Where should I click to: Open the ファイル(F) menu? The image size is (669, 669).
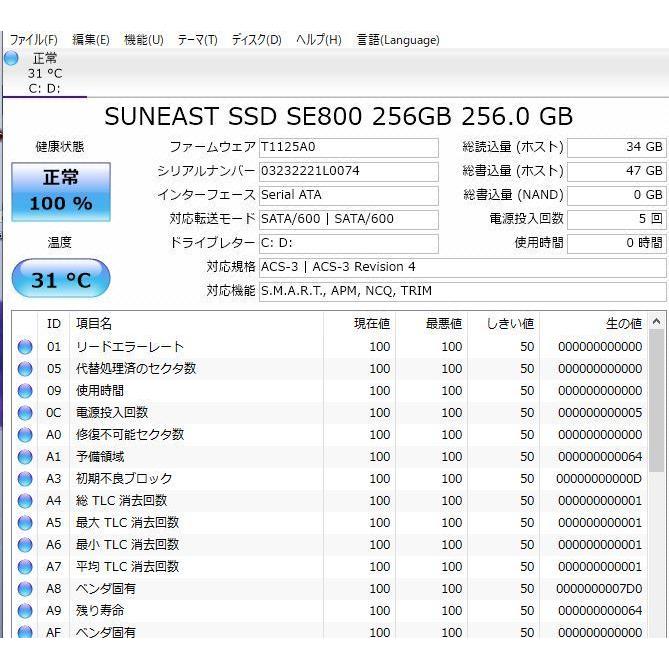(x=33, y=40)
